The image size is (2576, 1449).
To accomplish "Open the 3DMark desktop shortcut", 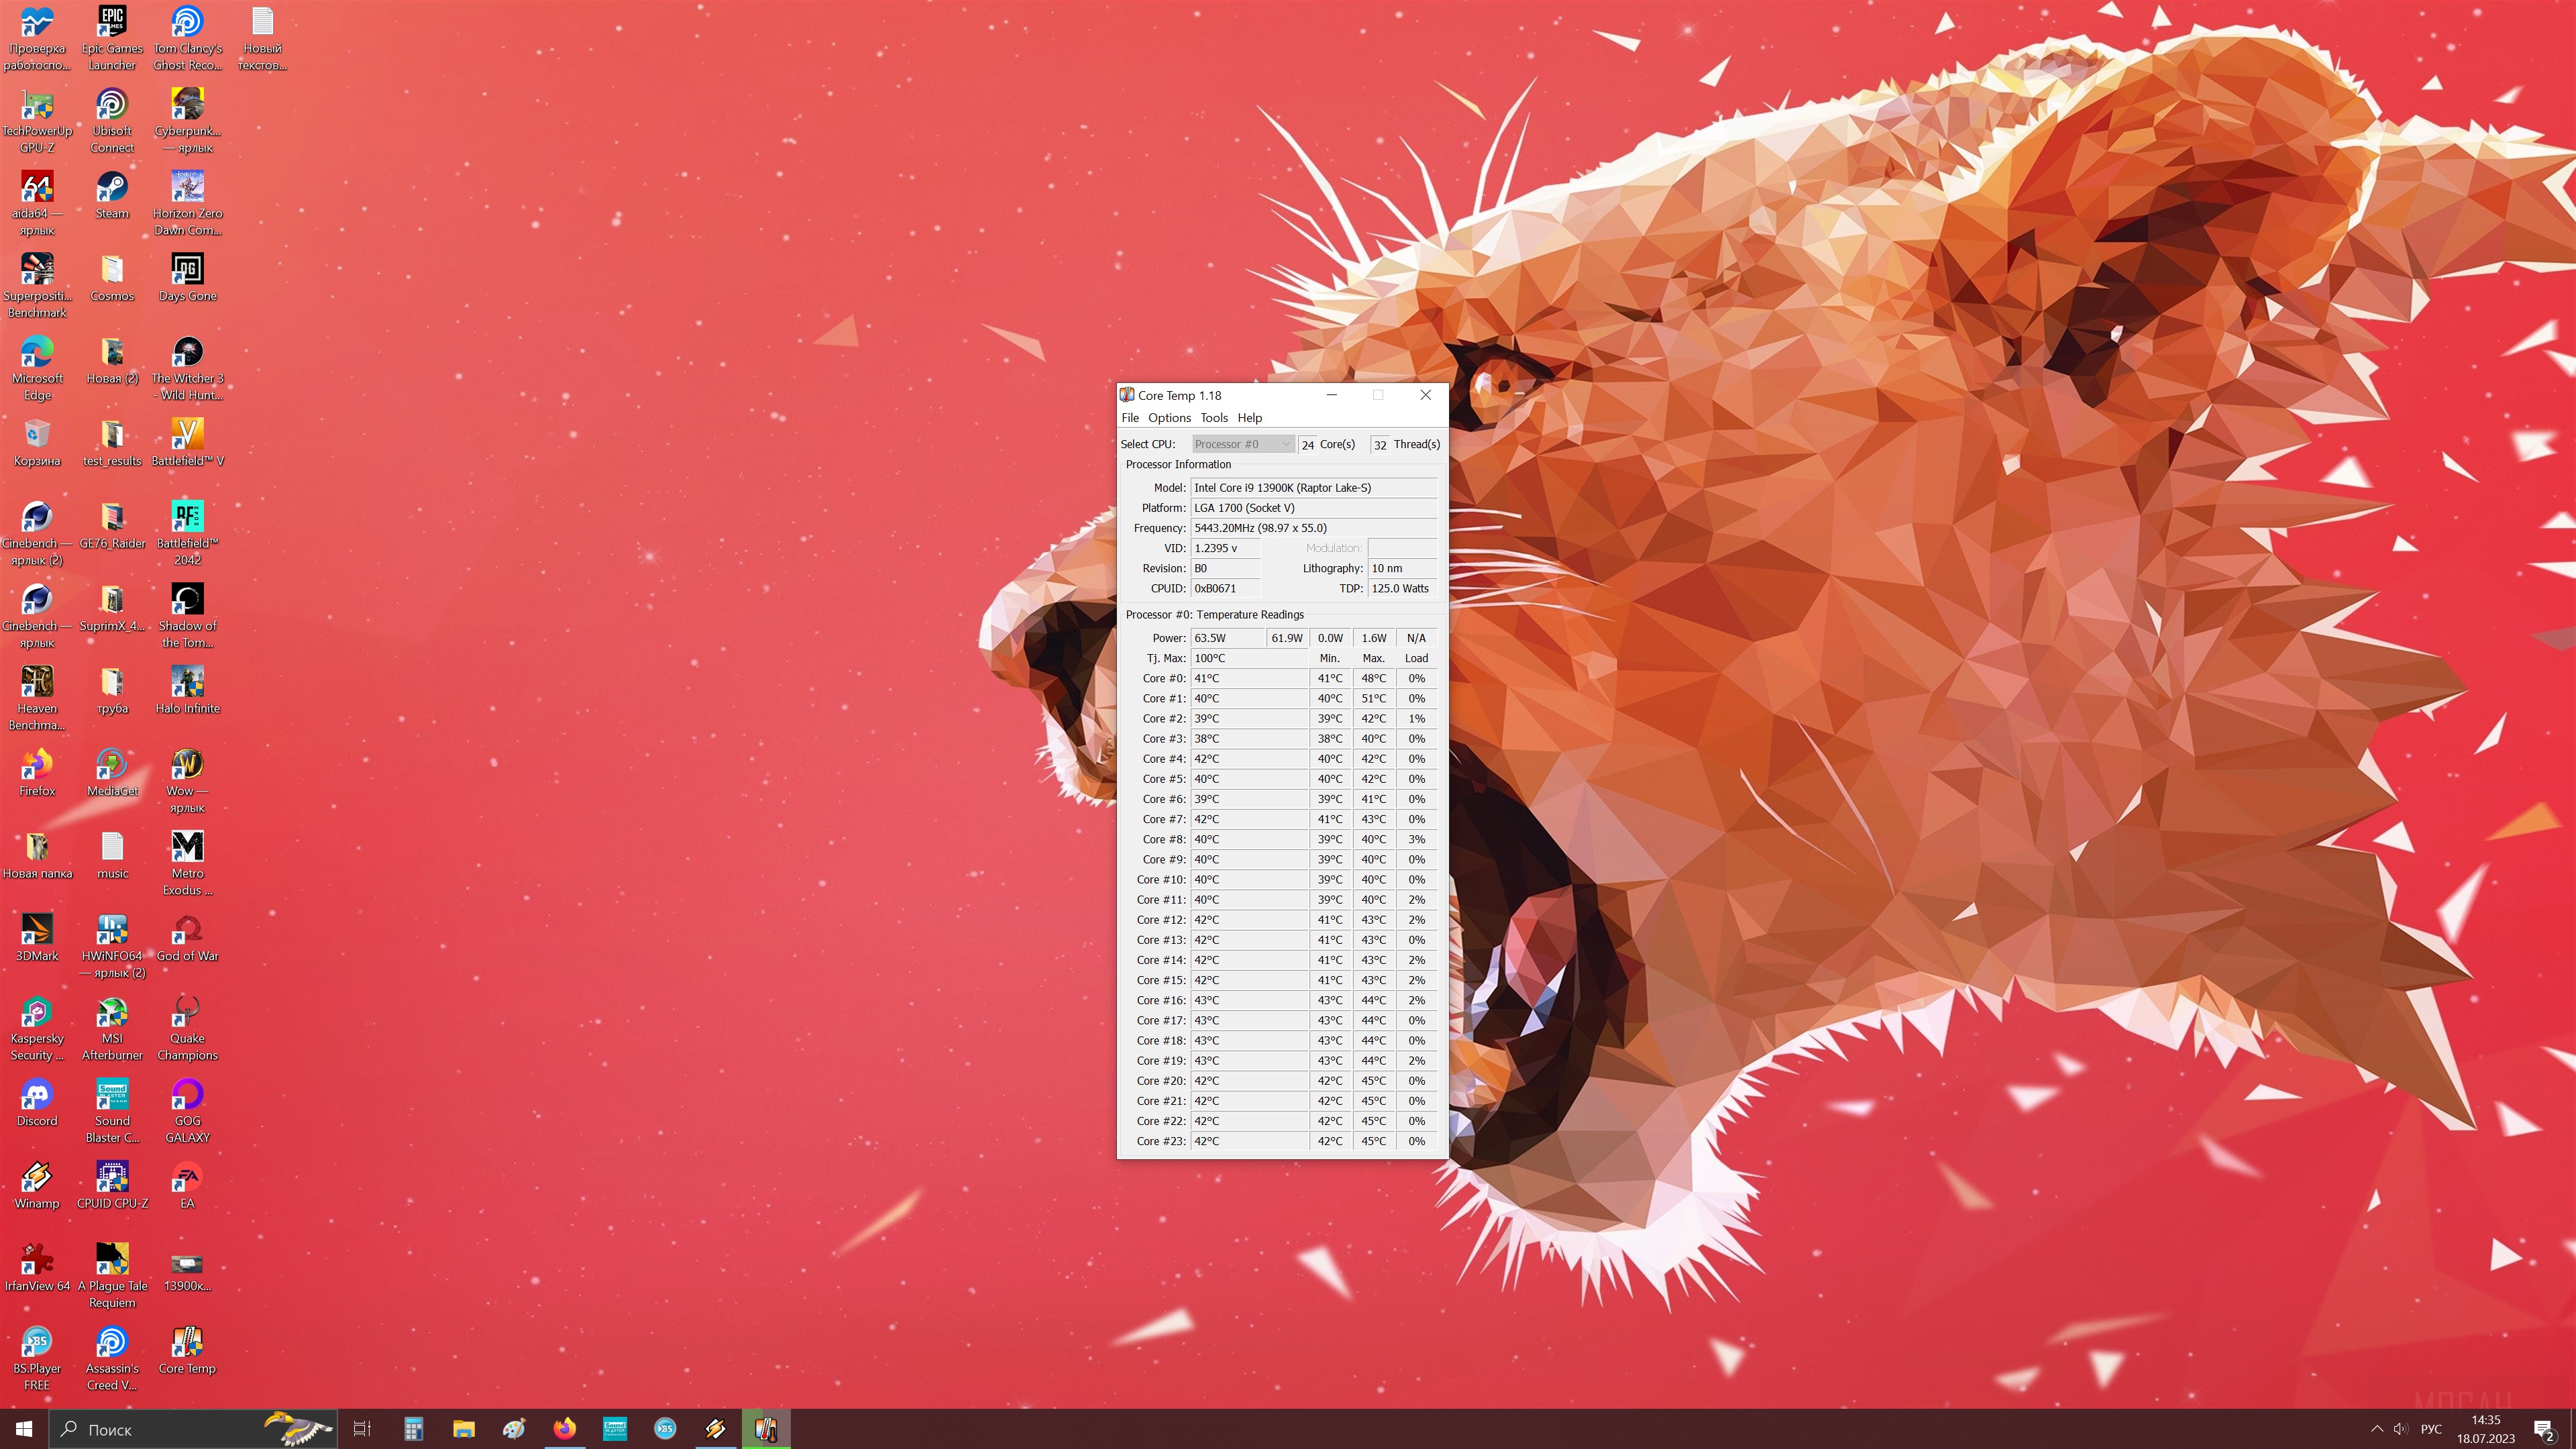I will coord(37,931).
